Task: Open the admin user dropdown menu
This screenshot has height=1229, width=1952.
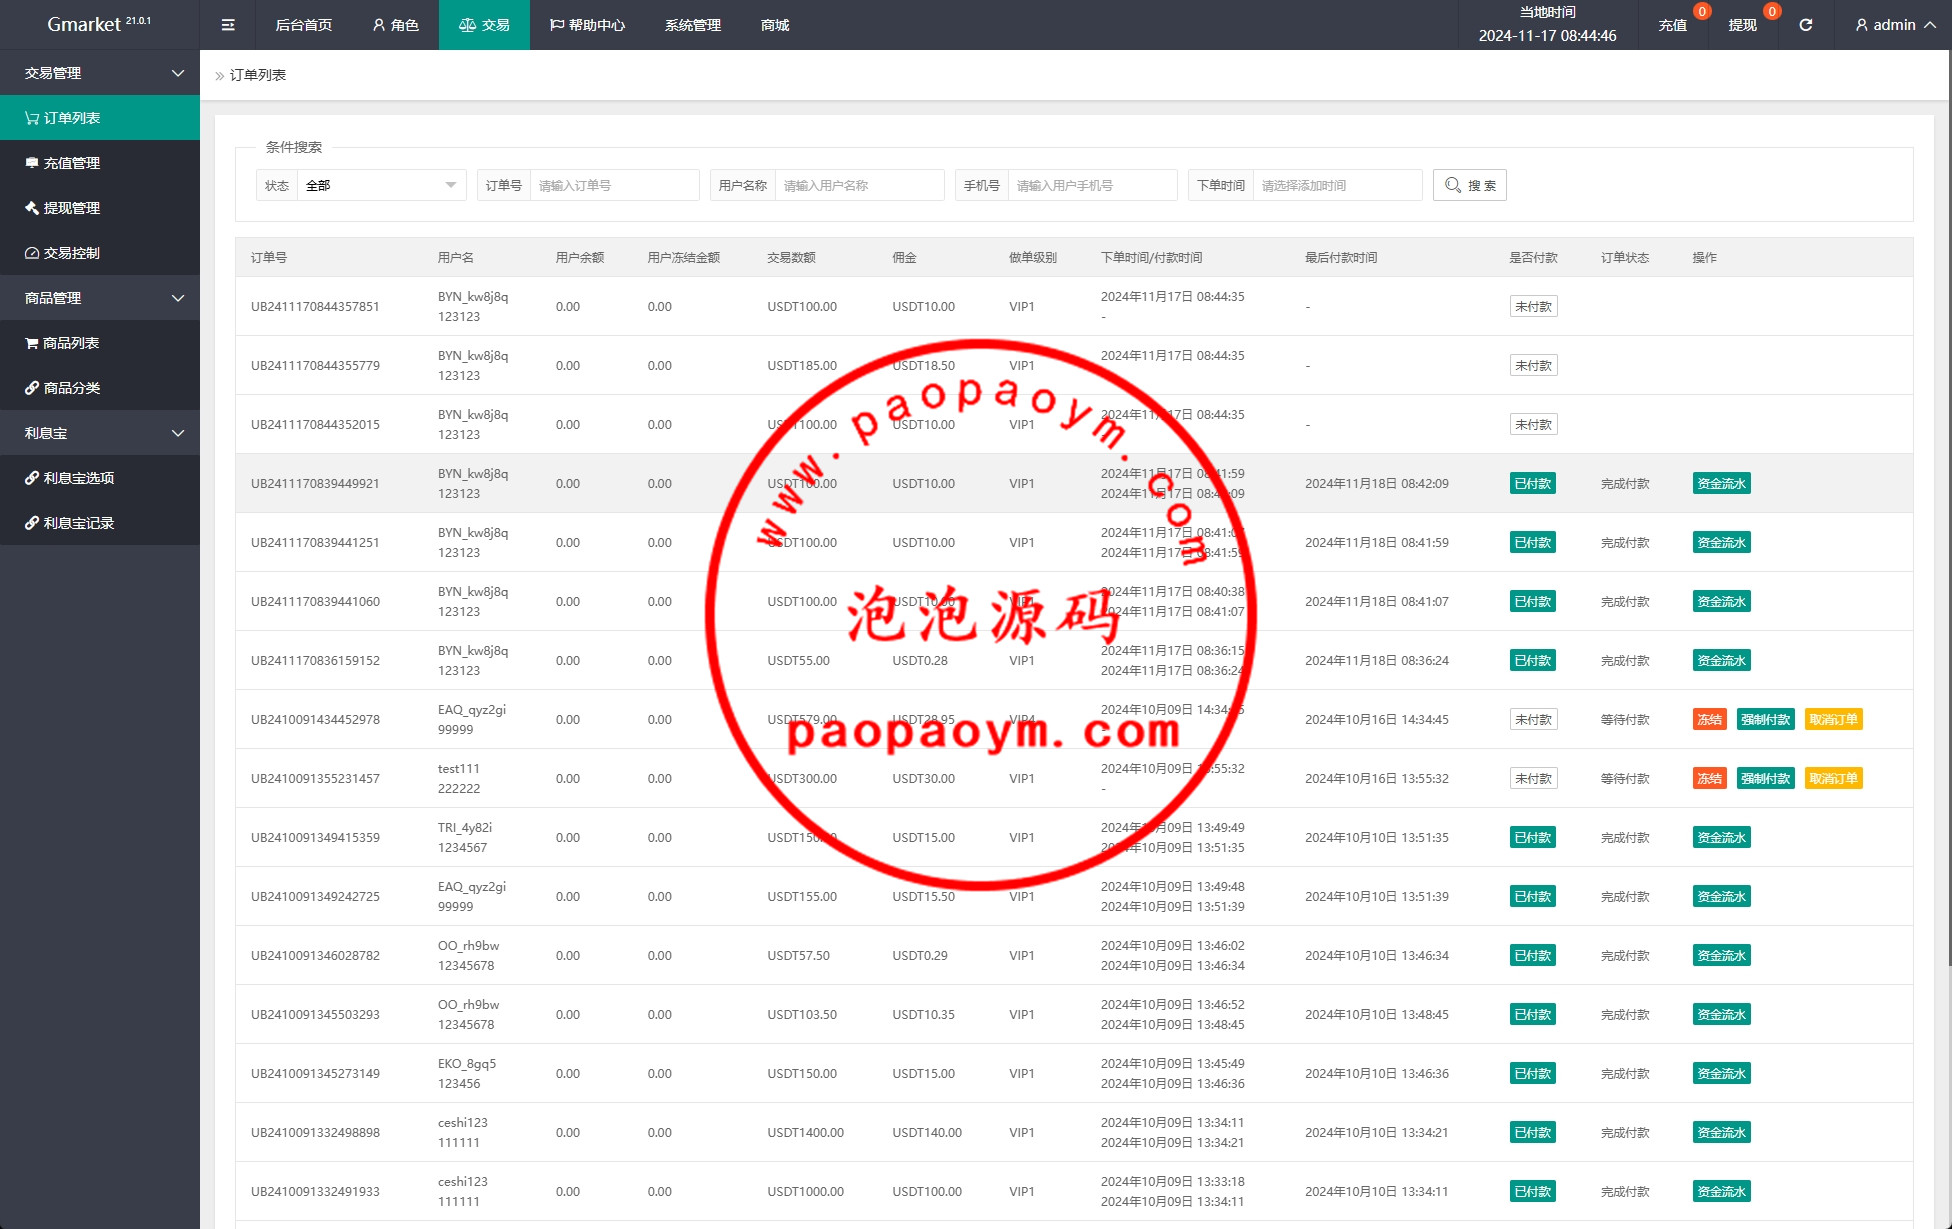Action: coord(1895,25)
